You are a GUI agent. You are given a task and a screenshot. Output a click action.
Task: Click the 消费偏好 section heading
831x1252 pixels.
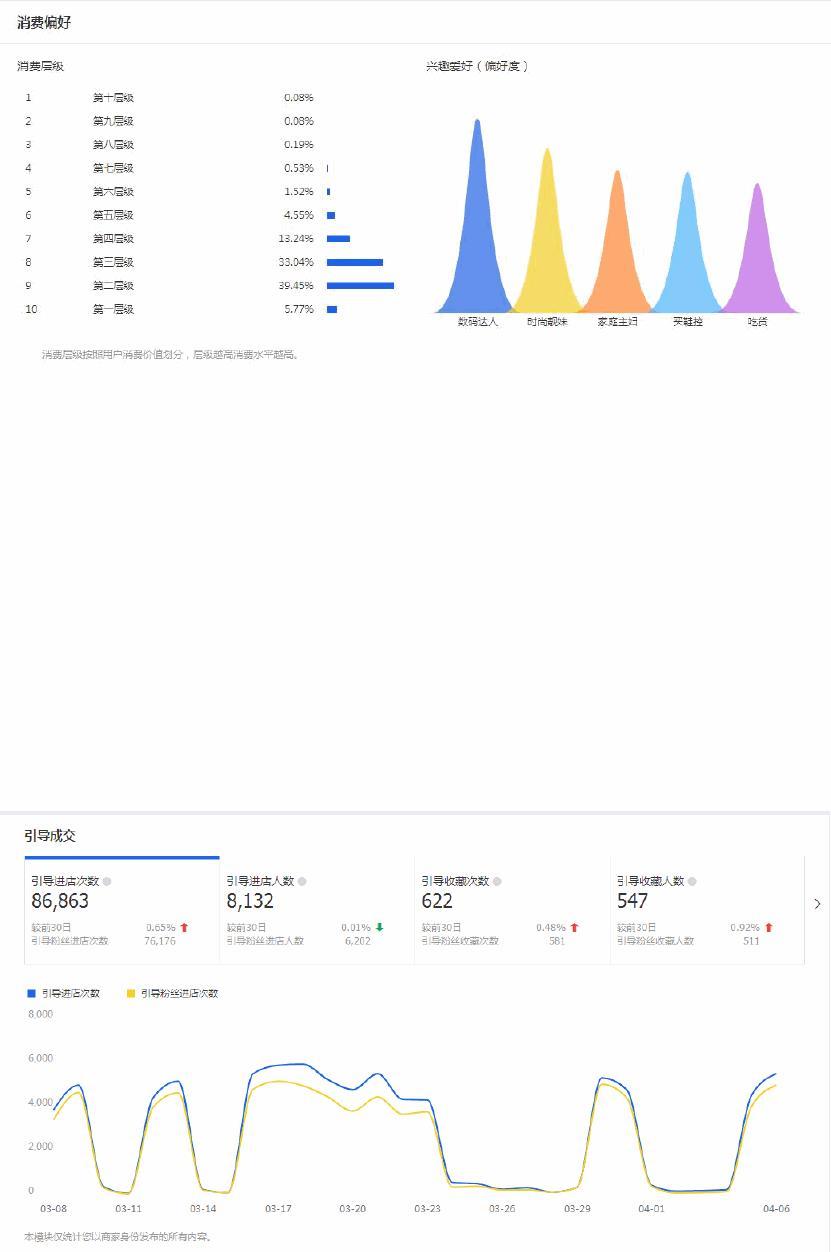44,22
